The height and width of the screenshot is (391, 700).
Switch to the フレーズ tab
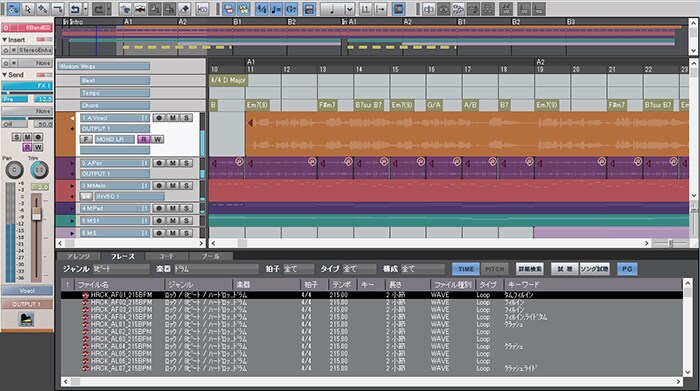(x=122, y=256)
